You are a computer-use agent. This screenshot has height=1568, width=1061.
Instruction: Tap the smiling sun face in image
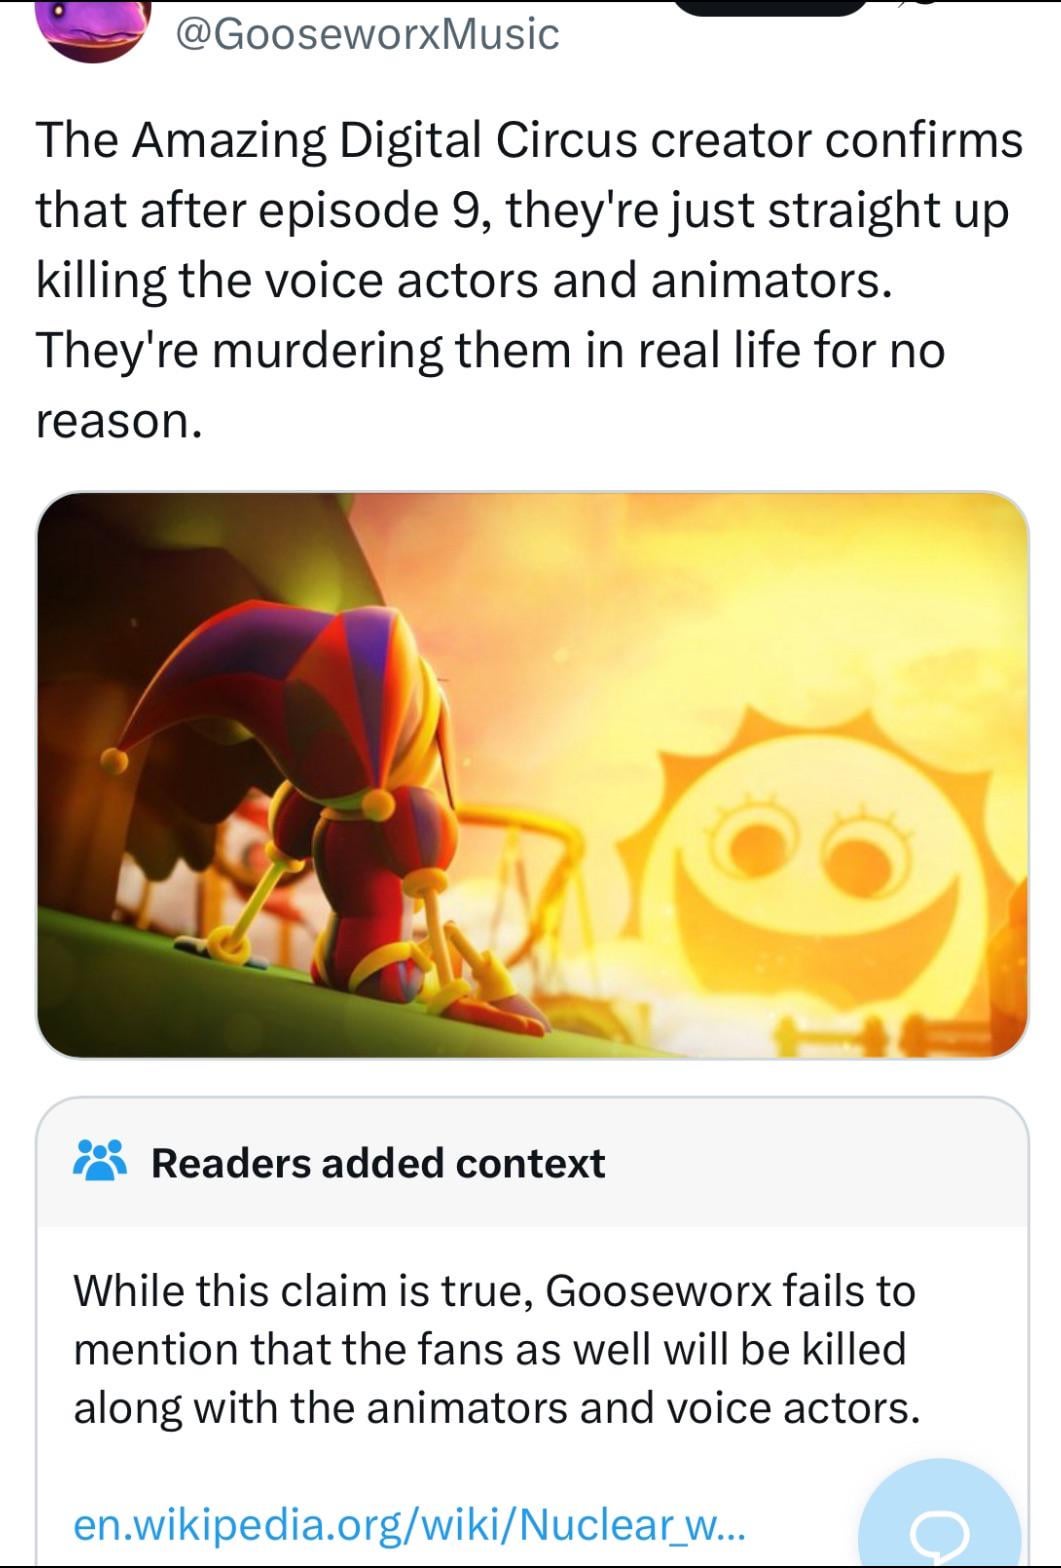(820, 860)
